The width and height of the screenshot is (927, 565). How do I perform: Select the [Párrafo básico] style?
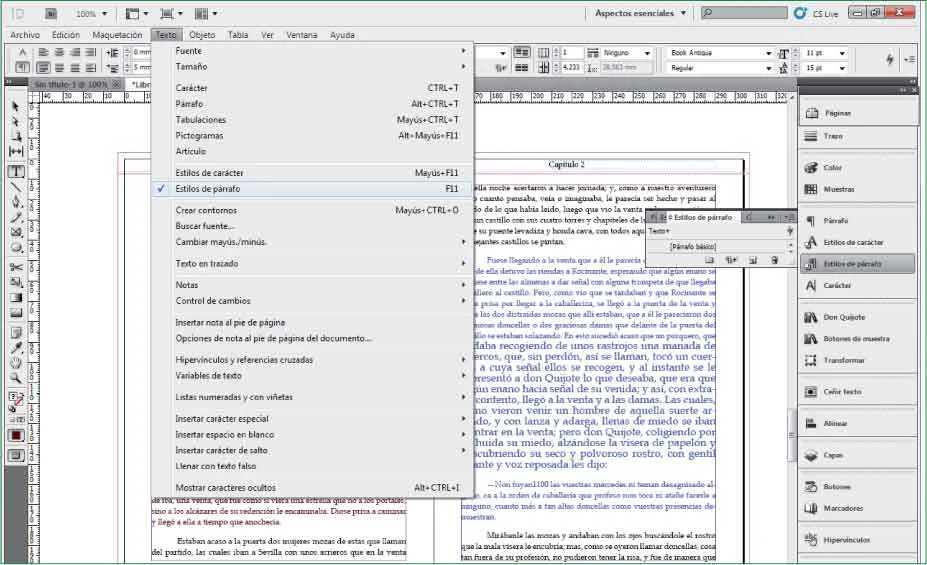[x=692, y=246]
